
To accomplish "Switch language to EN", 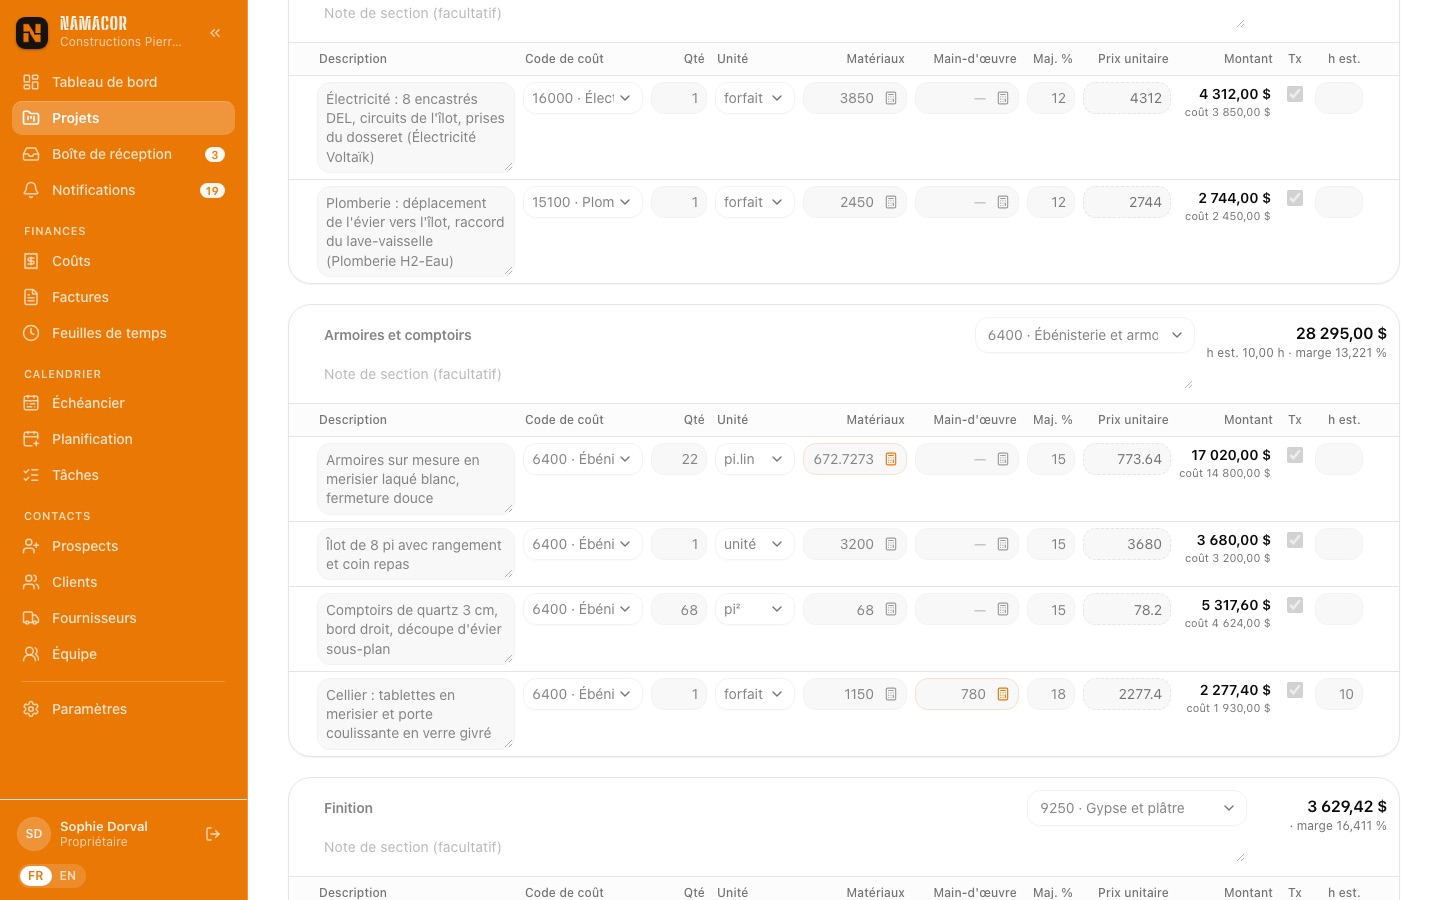I will tap(68, 876).
